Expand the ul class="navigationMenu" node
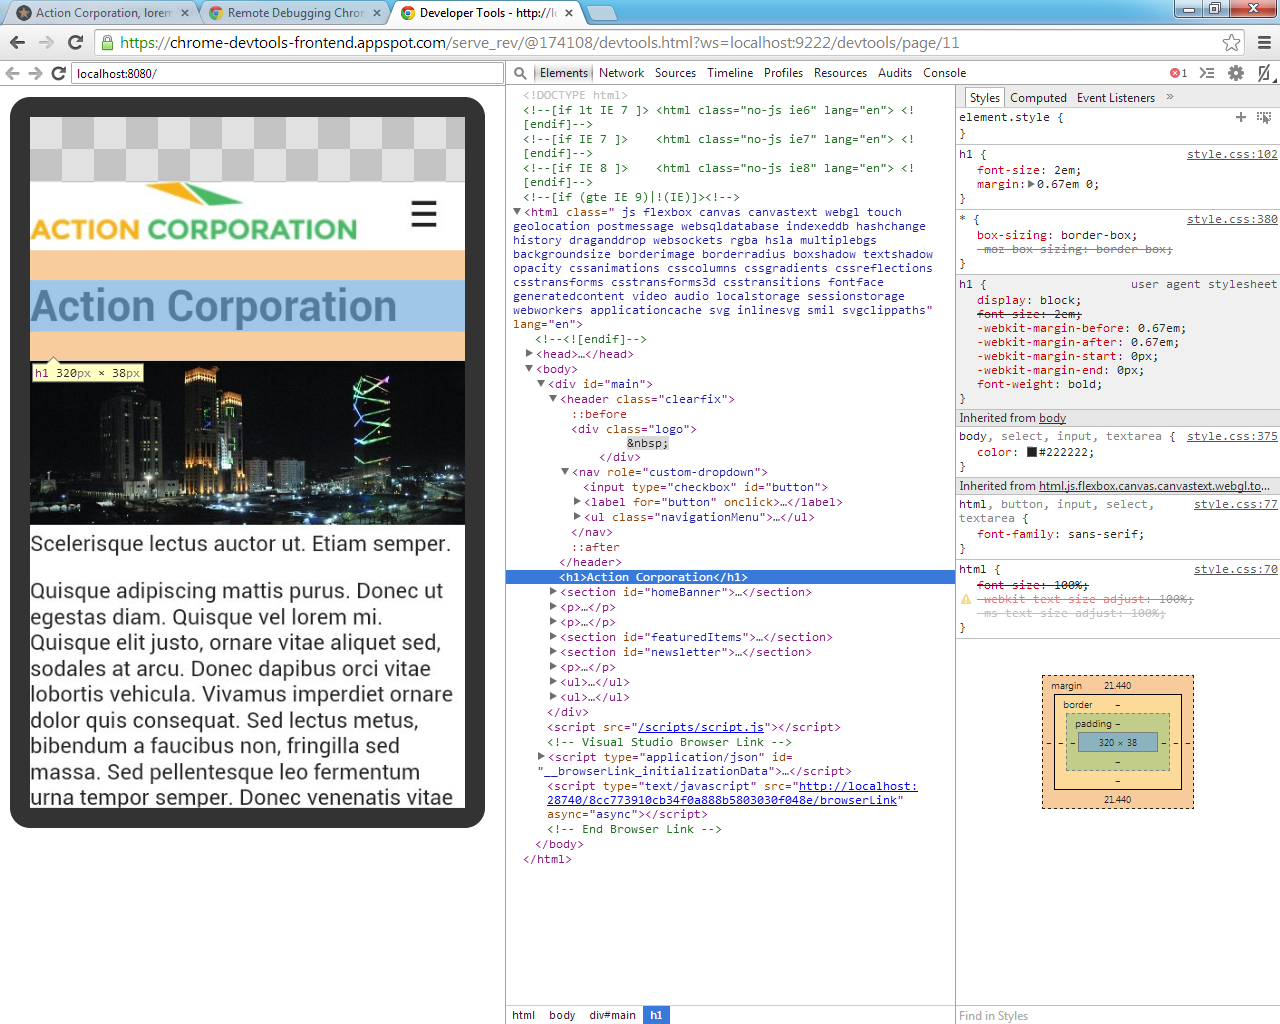The width and height of the screenshot is (1280, 1024). 577,517
